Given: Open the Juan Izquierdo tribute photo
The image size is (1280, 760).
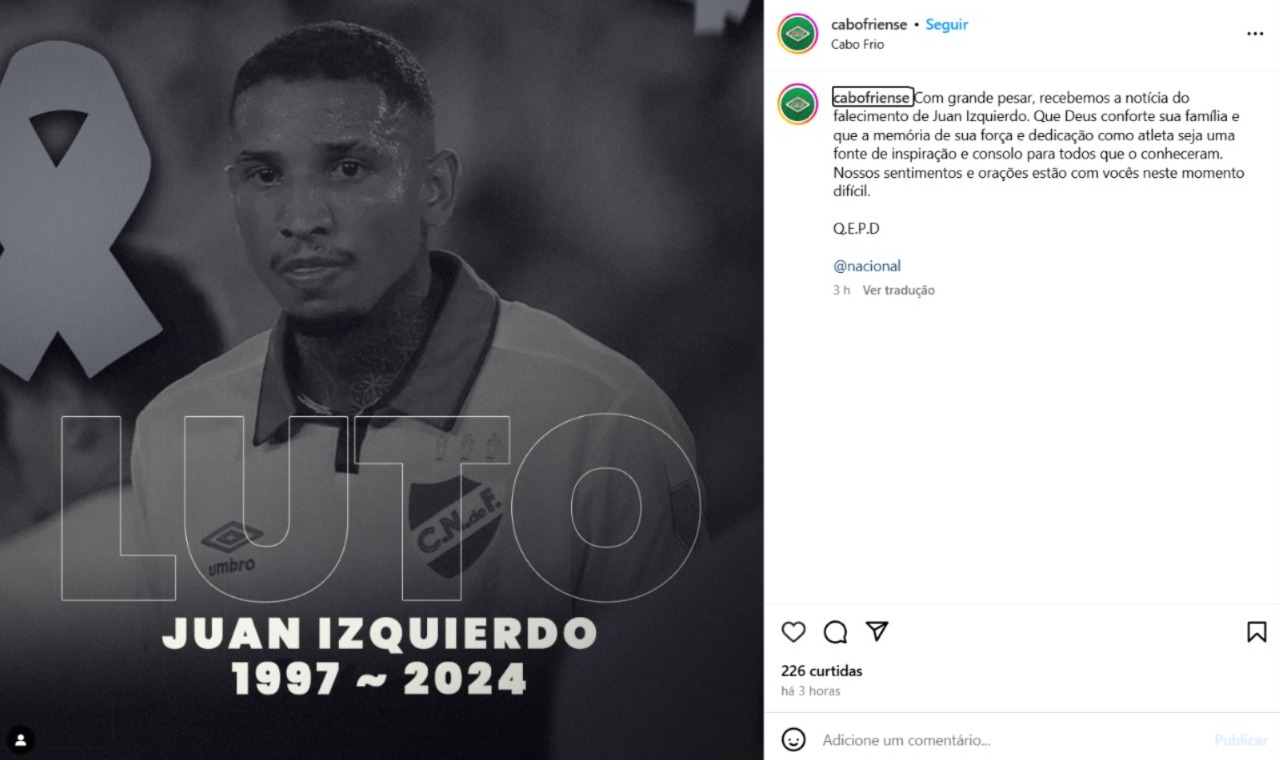Looking at the screenshot, I should [382, 380].
